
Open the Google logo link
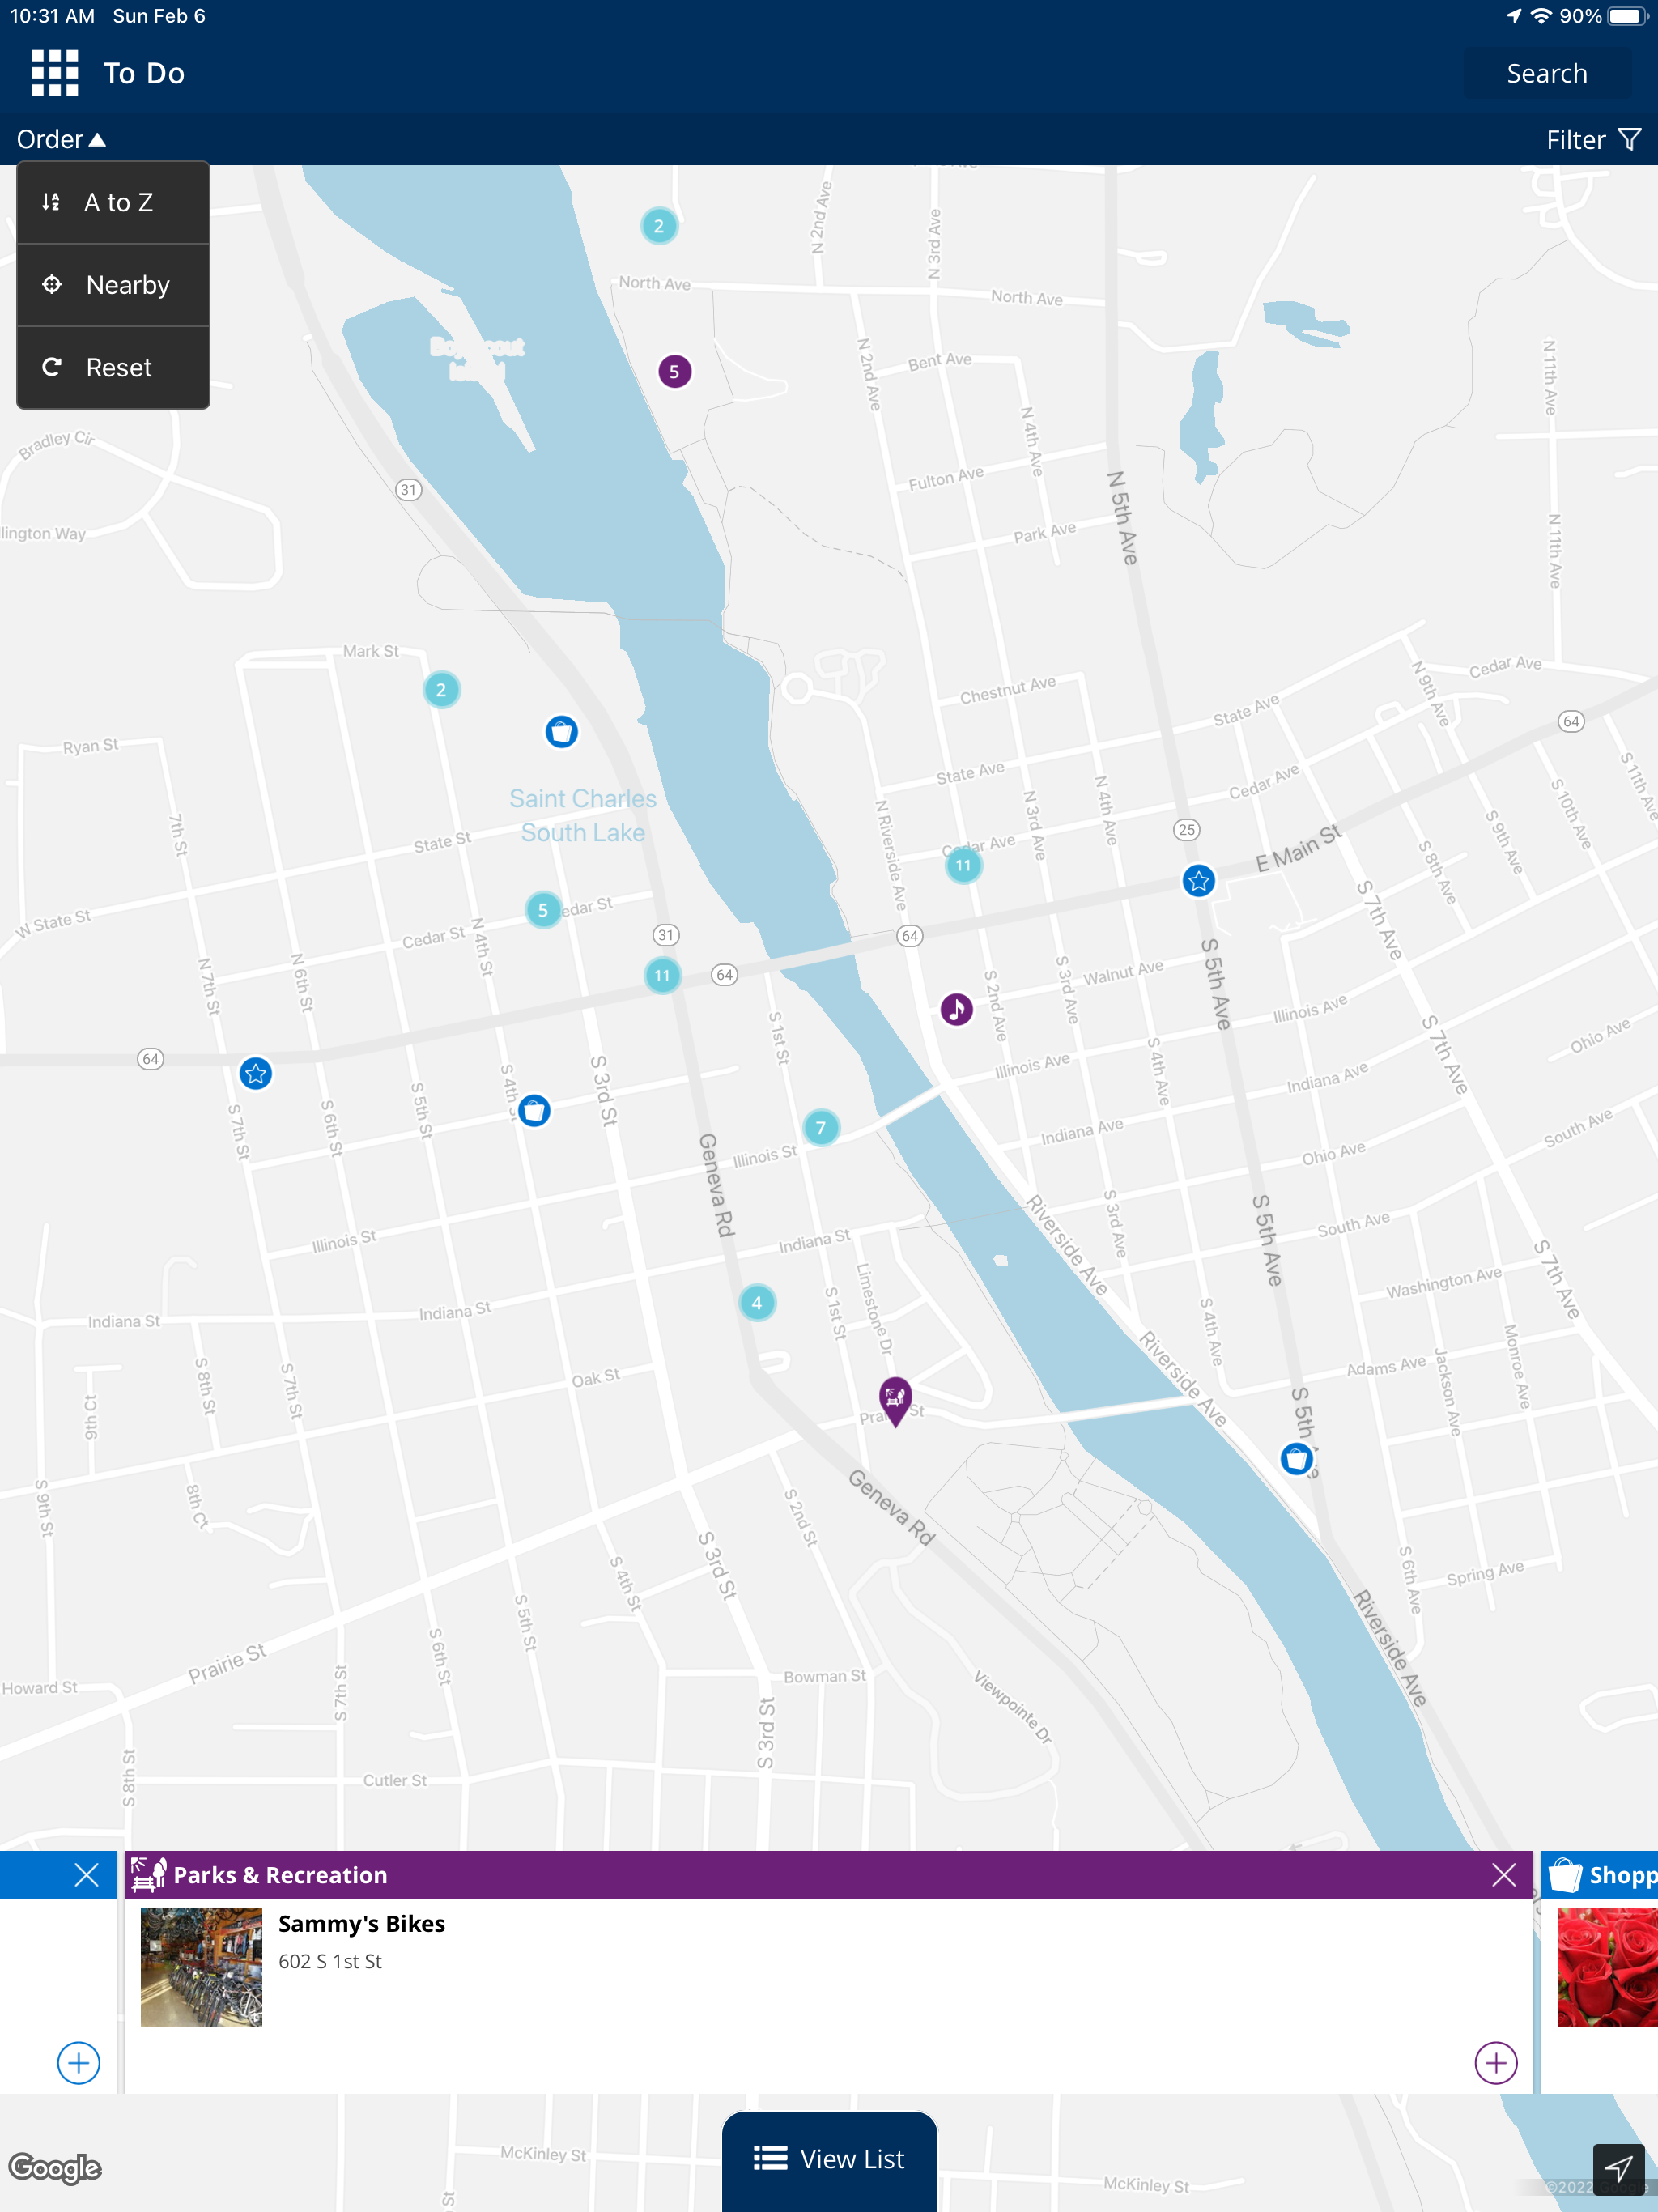55,2168
